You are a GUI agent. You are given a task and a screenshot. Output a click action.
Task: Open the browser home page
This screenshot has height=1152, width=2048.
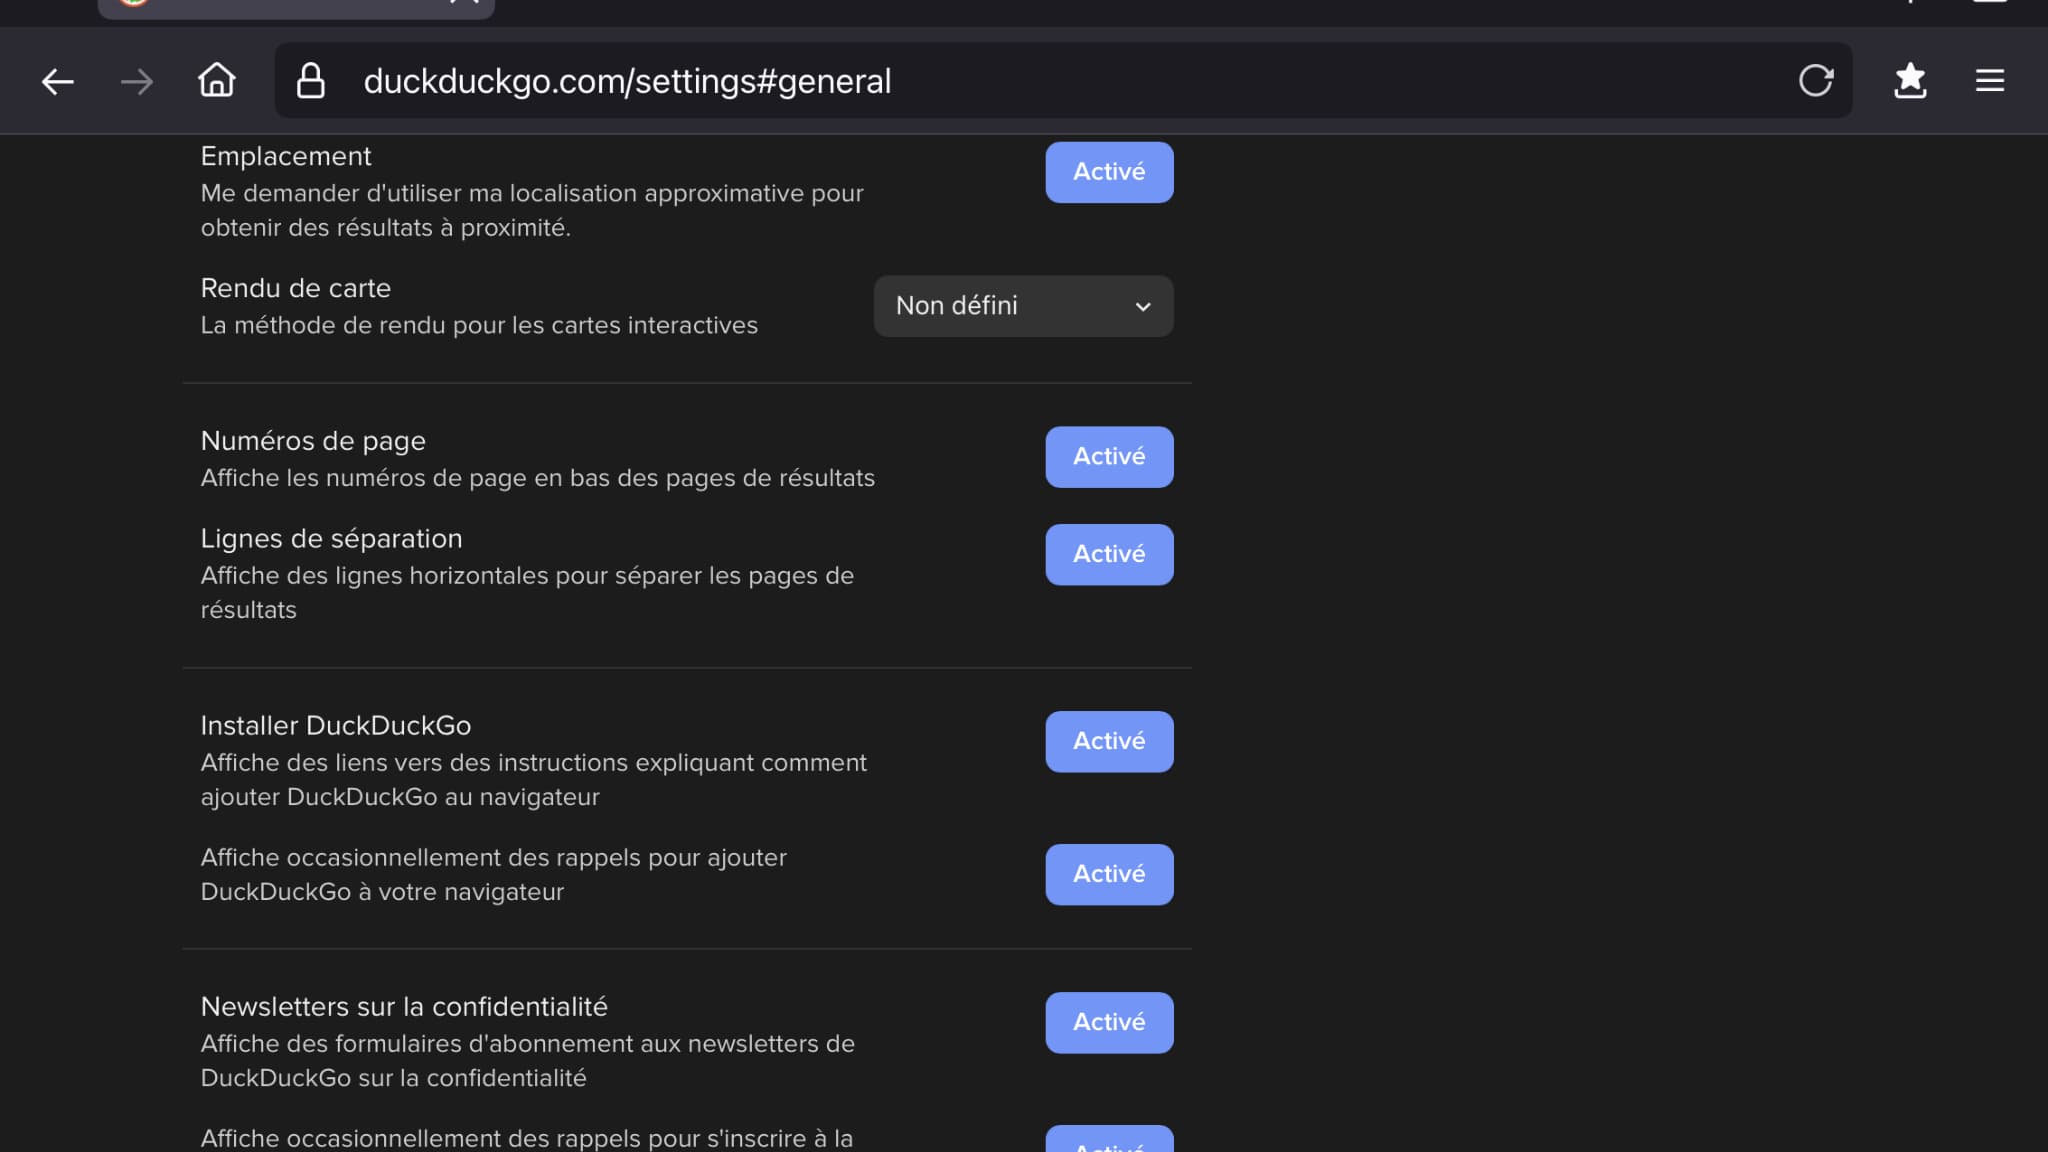click(216, 80)
